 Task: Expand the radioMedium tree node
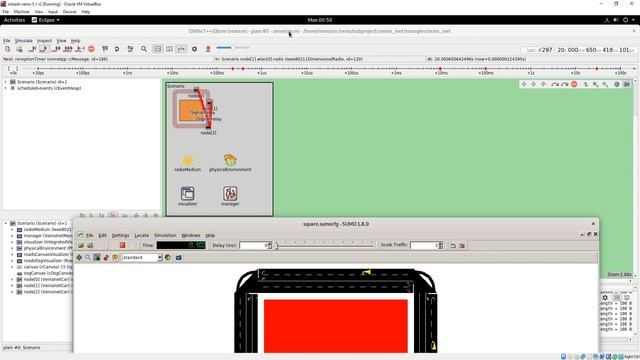point(12,230)
